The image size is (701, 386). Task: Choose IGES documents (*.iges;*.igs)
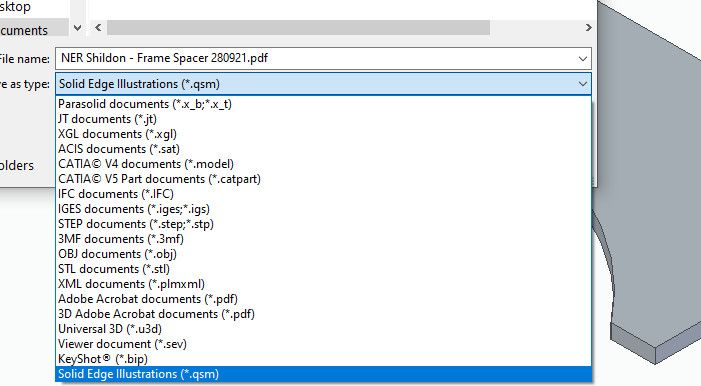[323, 209]
